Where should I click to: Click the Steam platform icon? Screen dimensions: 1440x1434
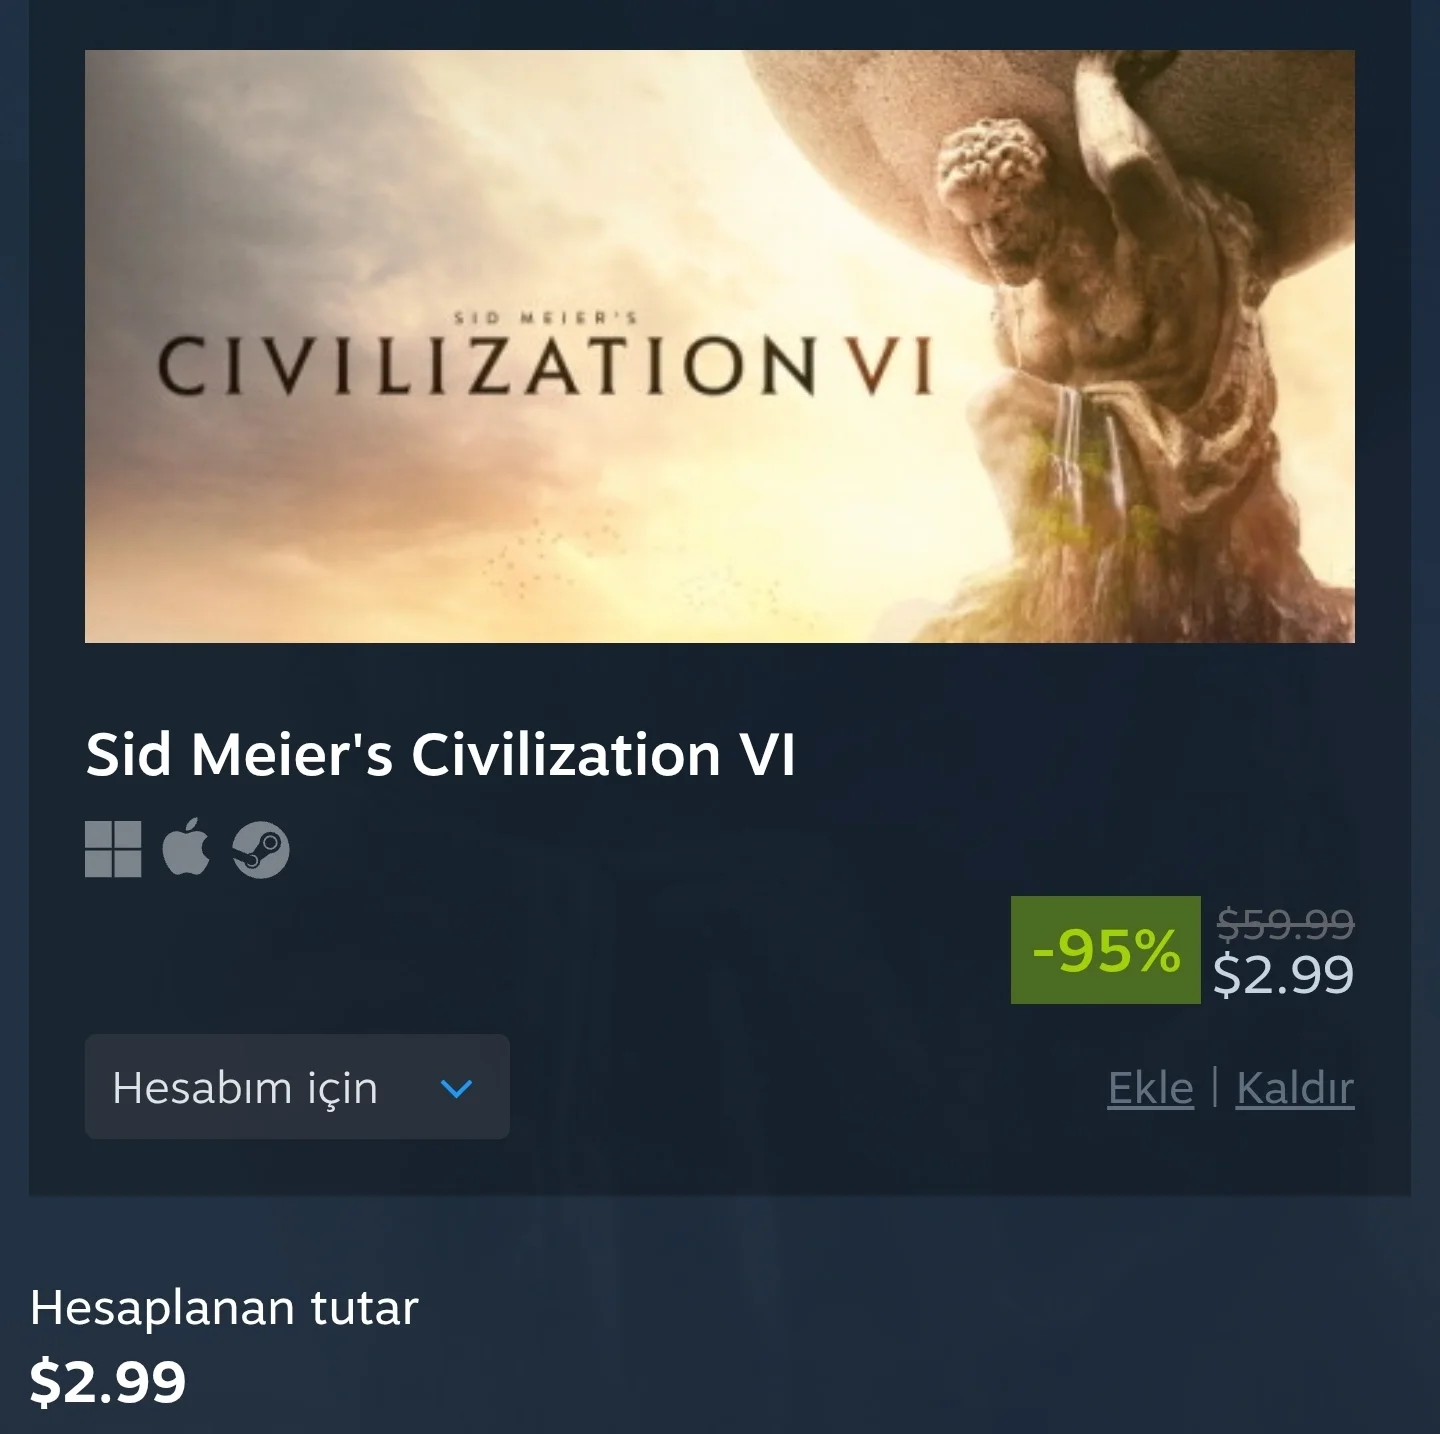tap(261, 850)
